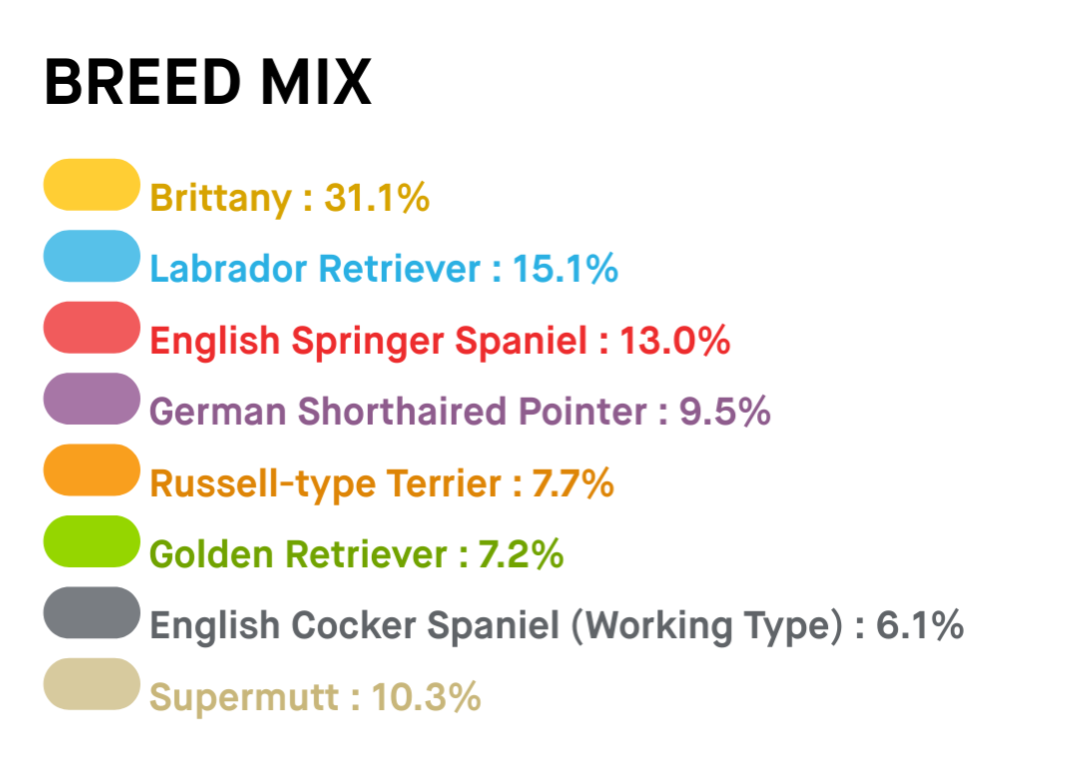Select the English Springer Spaniel name
This screenshot has height=762, width=1079.
(x=368, y=341)
